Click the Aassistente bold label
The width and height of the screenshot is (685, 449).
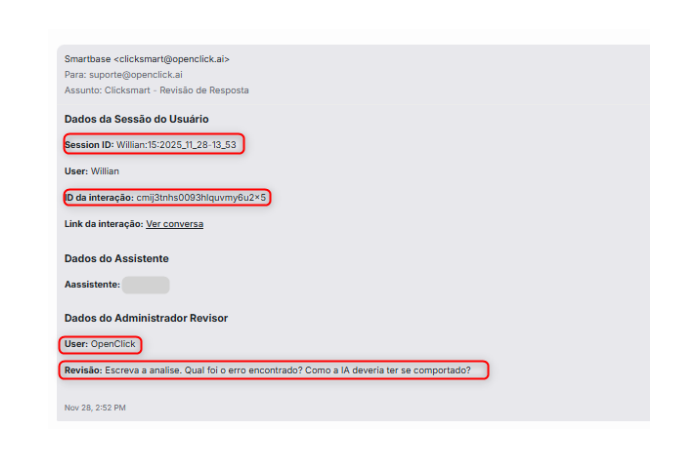[x=92, y=285]
